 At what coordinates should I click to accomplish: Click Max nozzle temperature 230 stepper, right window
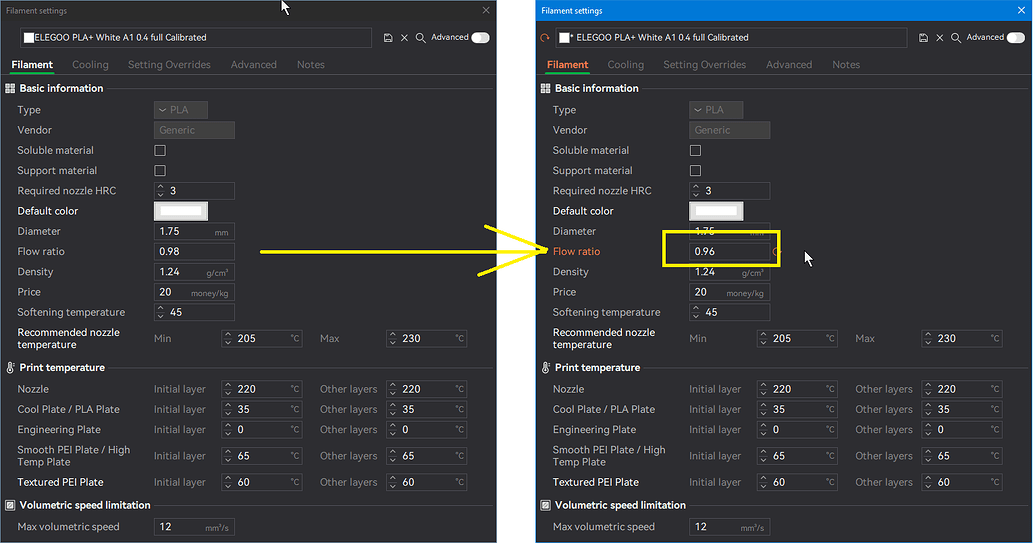point(928,338)
